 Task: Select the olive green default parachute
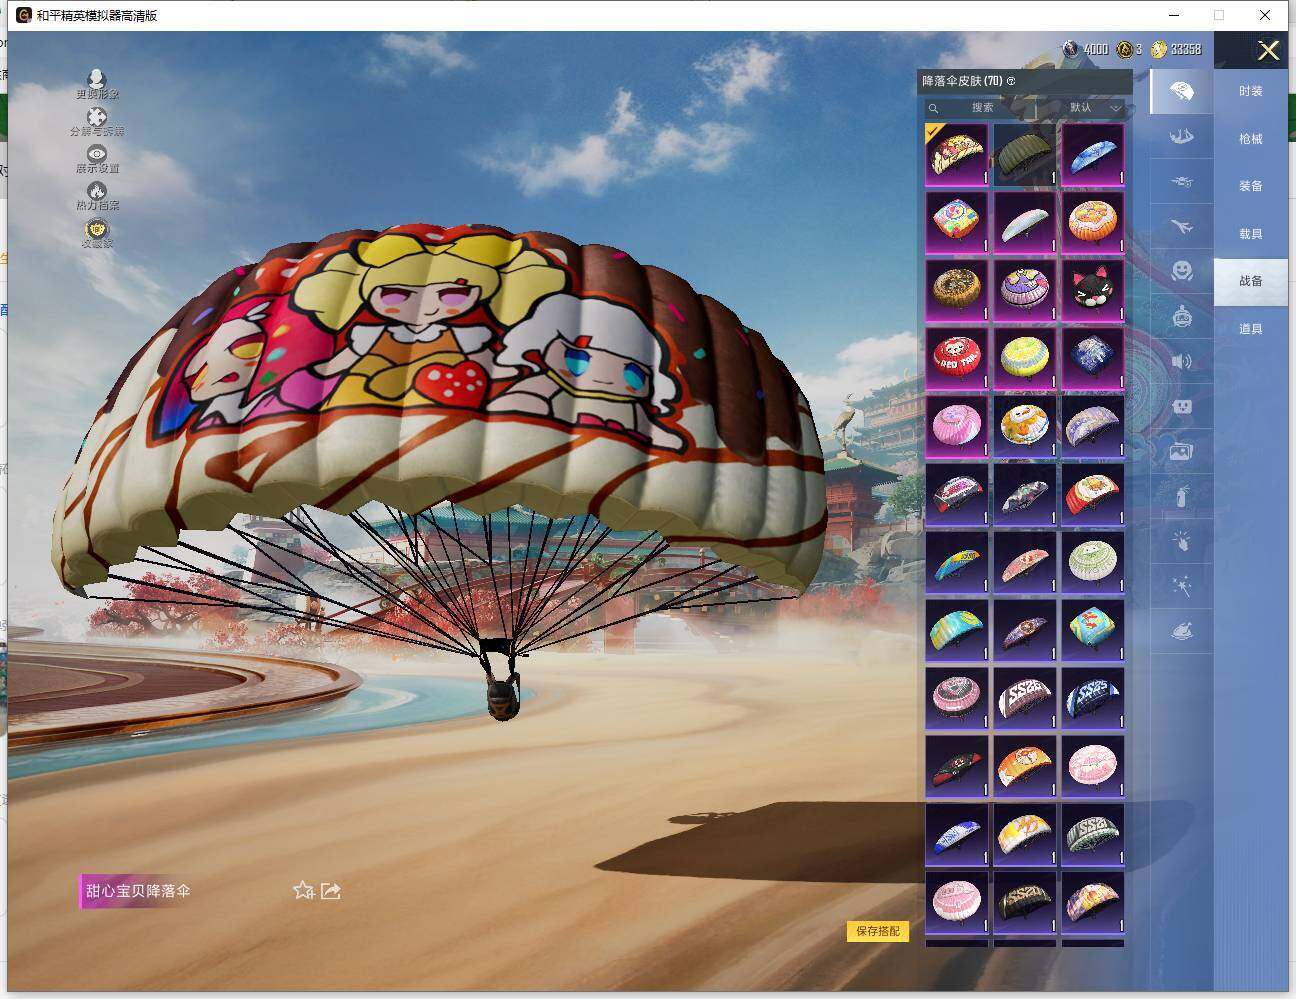coord(1024,154)
